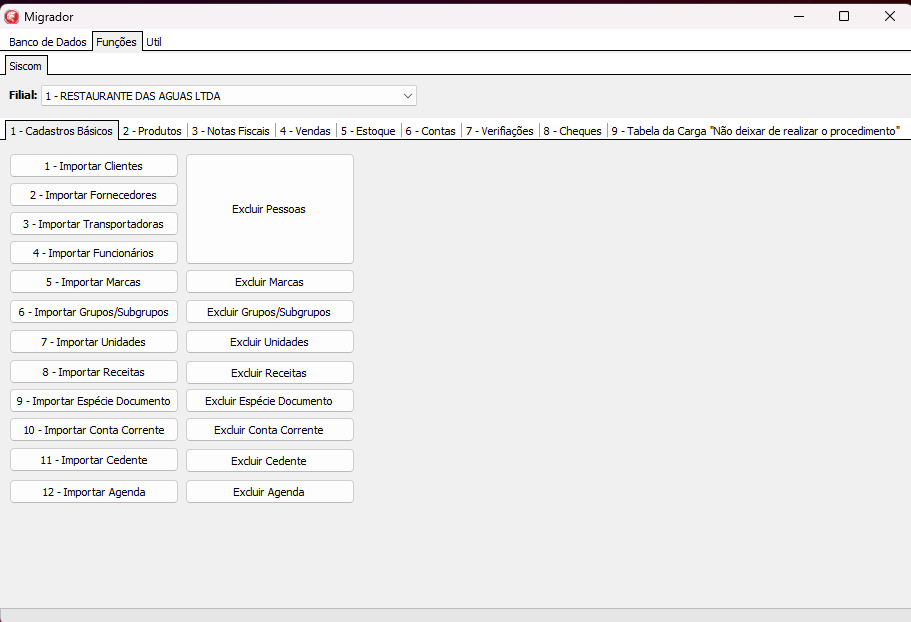The image size is (911, 622).
Task: Go to the 5 - Estoque tab
Action: [x=368, y=131]
